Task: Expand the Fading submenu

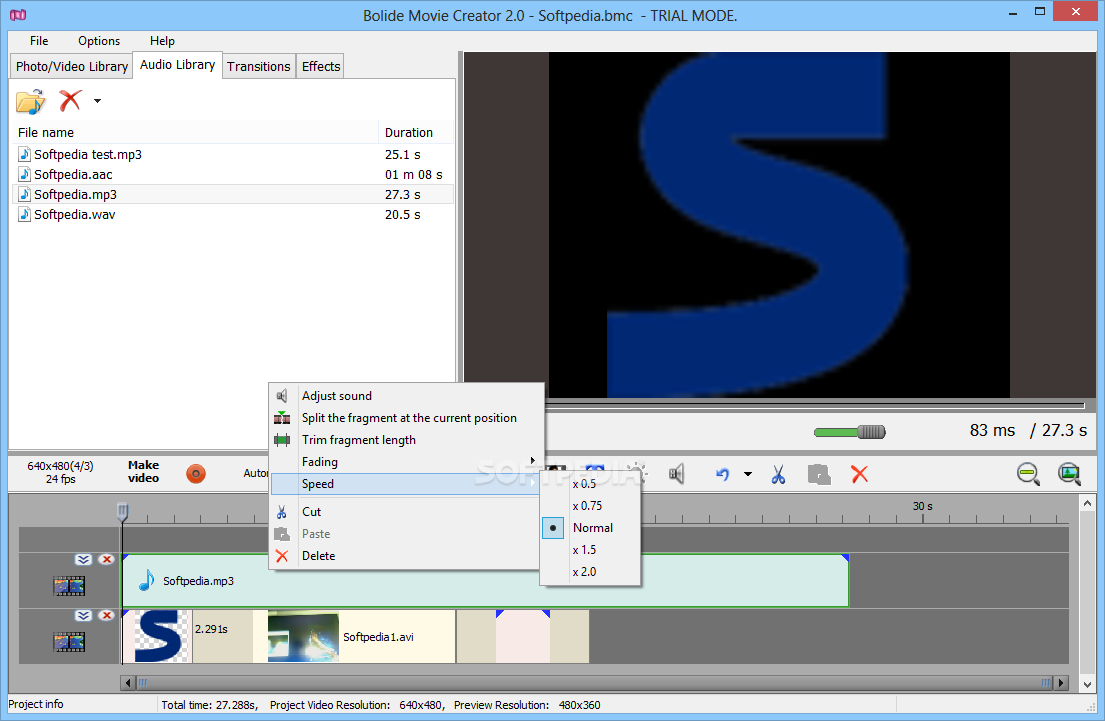Action: (x=407, y=462)
